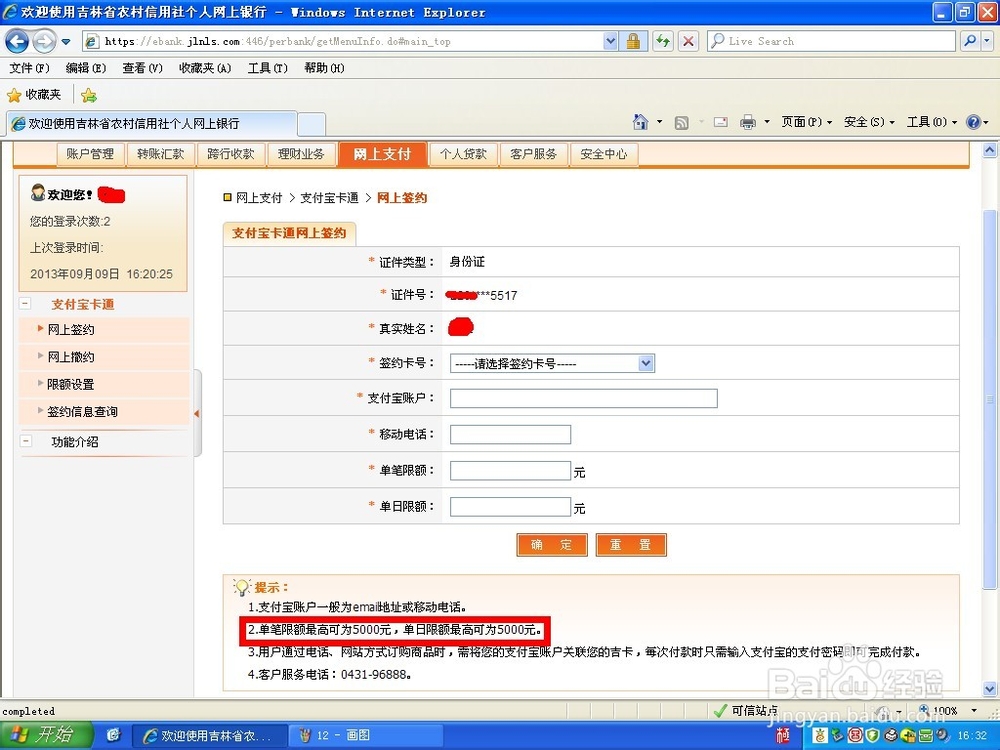The width and height of the screenshot is (1000, 750).
Task: Click the page scrollbar down arrow
Action: pos(989,689)
